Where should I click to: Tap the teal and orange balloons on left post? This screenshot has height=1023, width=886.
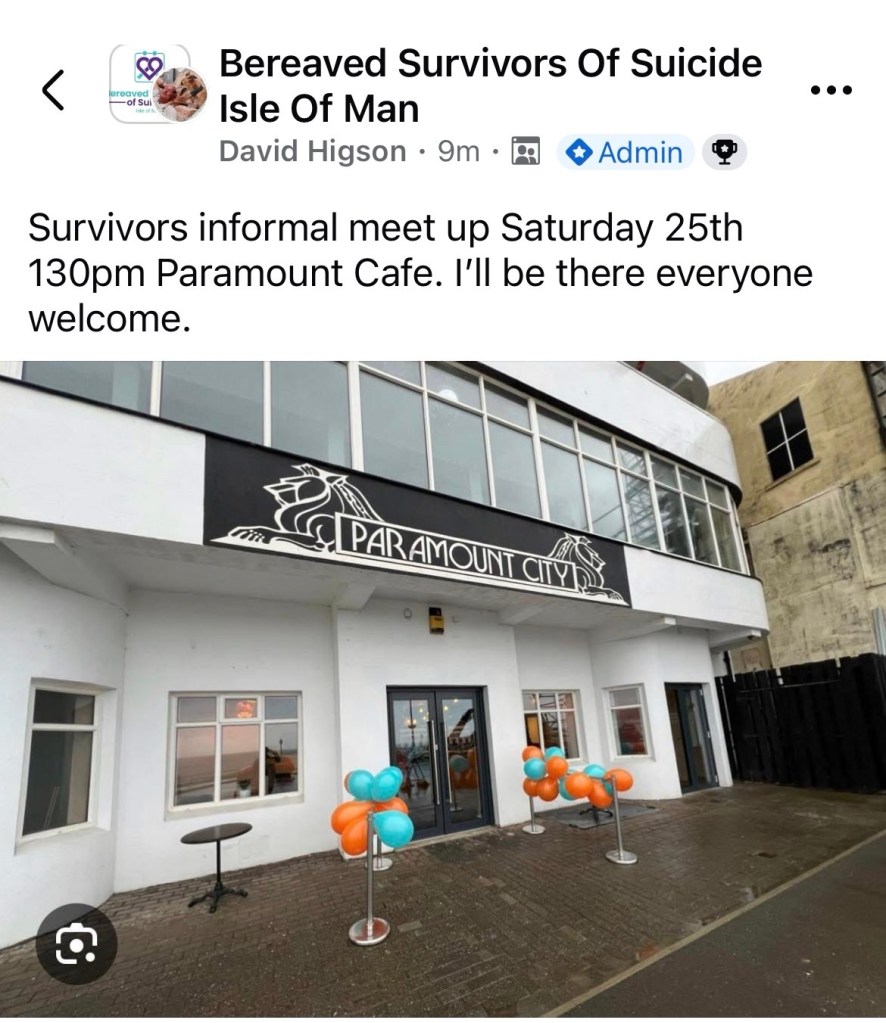tap(373, 809)
